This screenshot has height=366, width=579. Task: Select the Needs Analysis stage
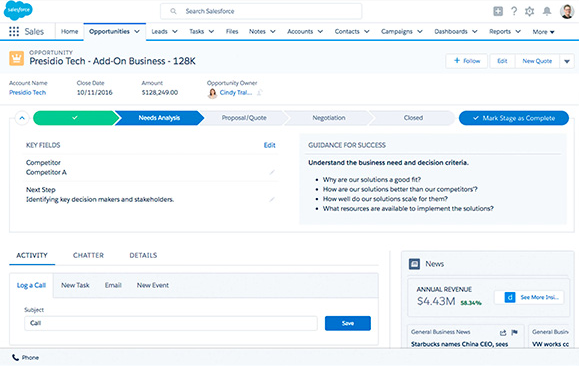click(159, 118)
